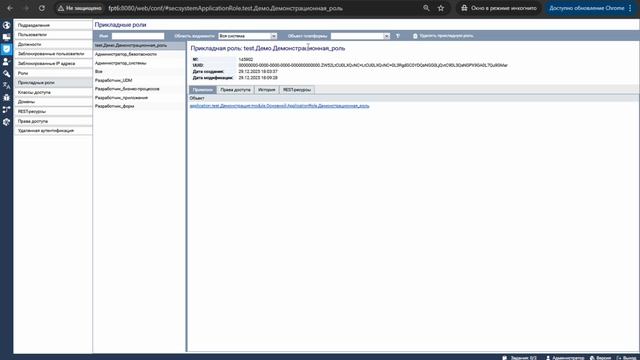Switch to История tab
Screen dimensions: 640x360
[x=267, y=90]
